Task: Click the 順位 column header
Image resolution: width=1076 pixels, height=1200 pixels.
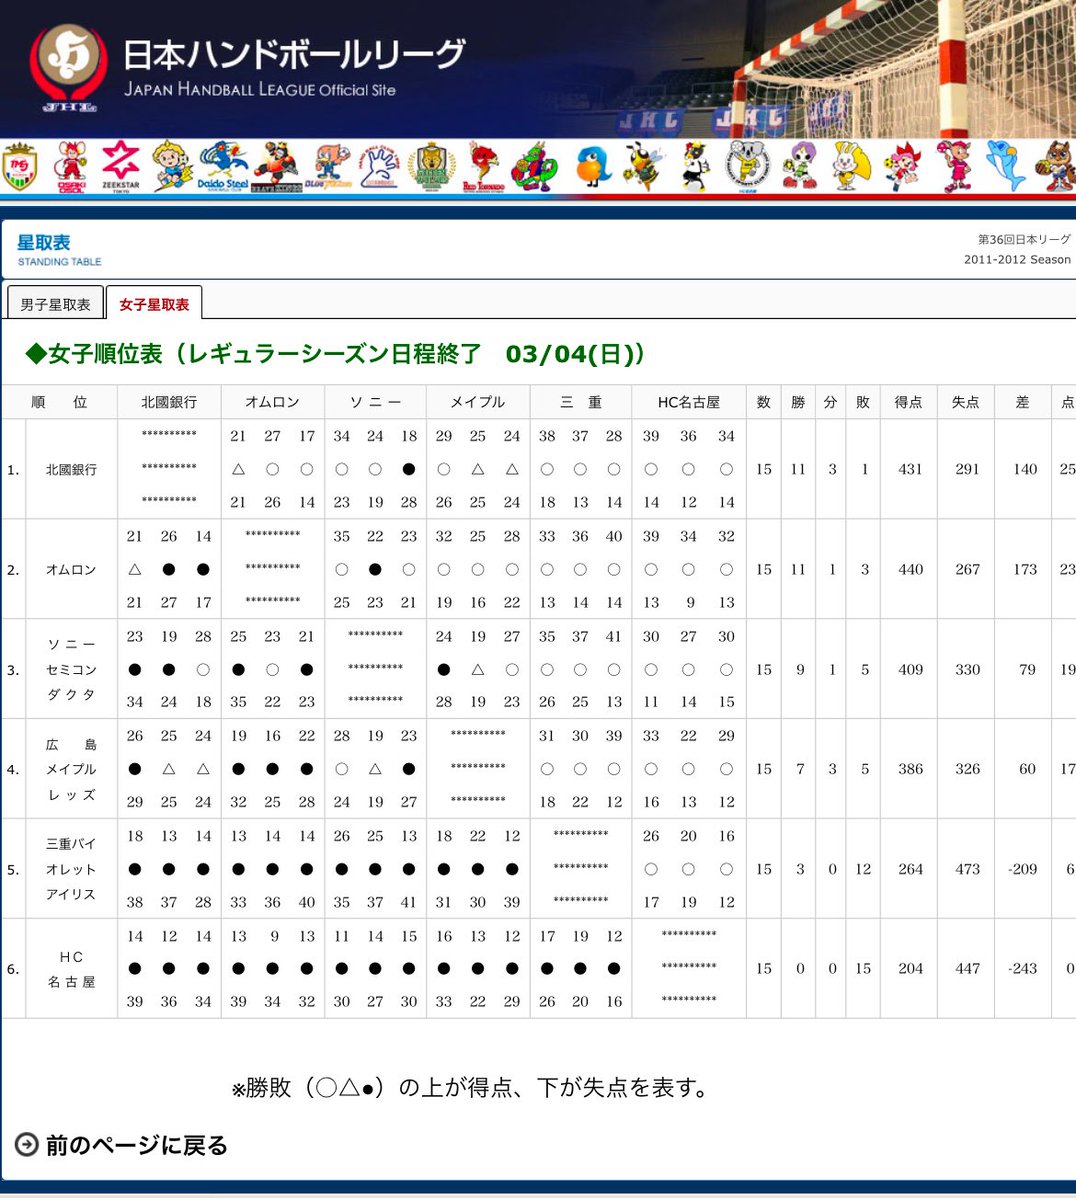Action: point(59,402)
